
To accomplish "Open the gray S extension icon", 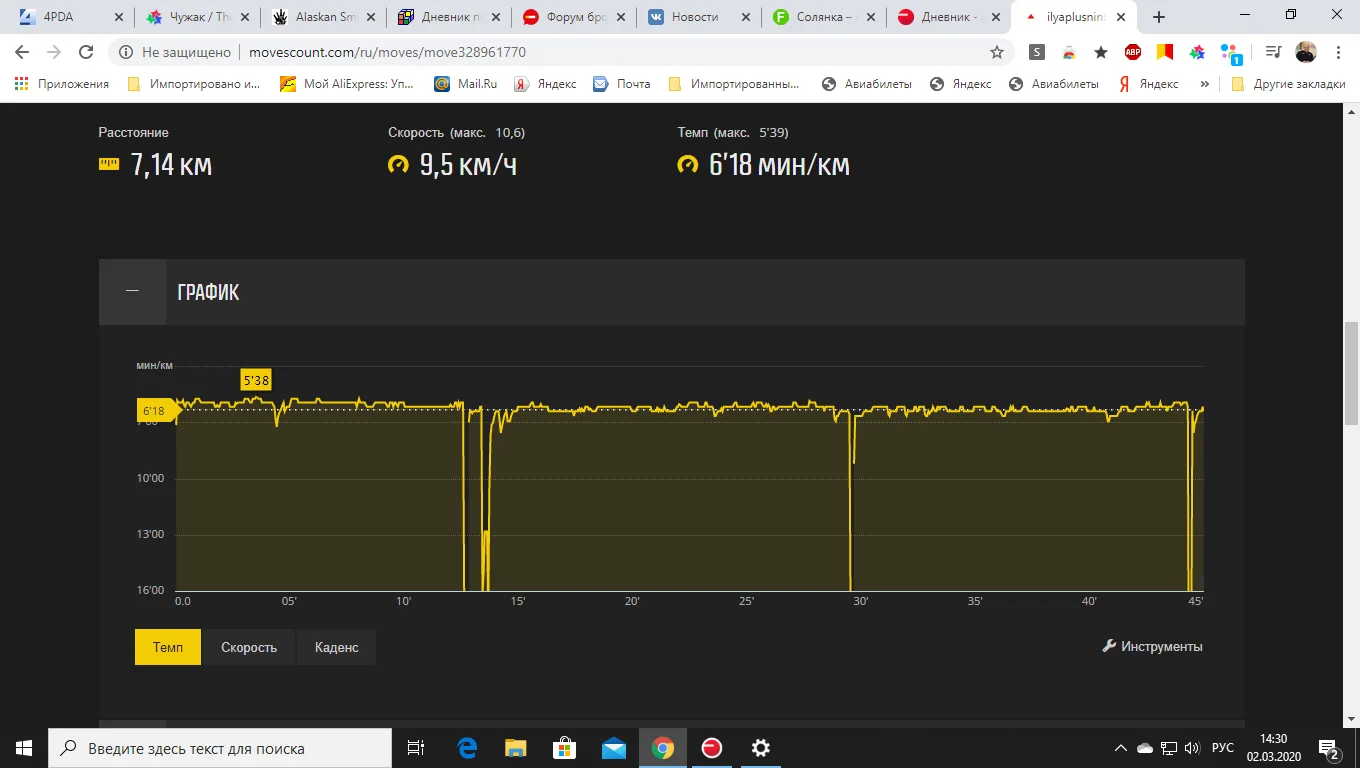I will pyautogui.click(x=1037, y=52).
